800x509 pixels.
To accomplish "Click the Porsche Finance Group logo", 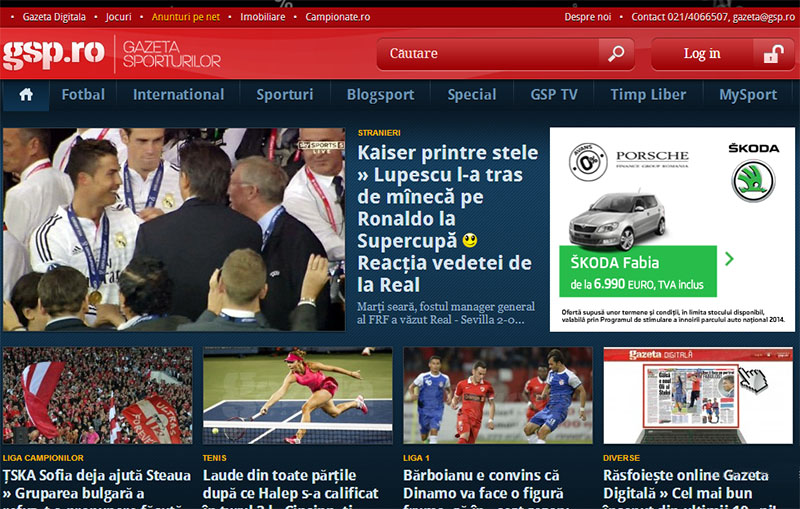I will pyautogui.click(x=652, y=159).
